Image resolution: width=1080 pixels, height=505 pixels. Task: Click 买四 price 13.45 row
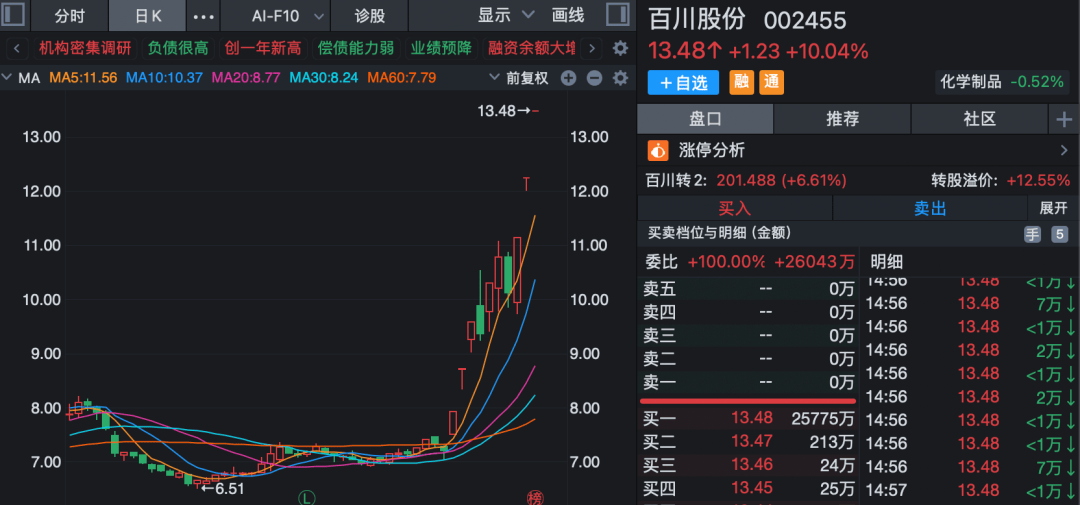pos(749,489)
